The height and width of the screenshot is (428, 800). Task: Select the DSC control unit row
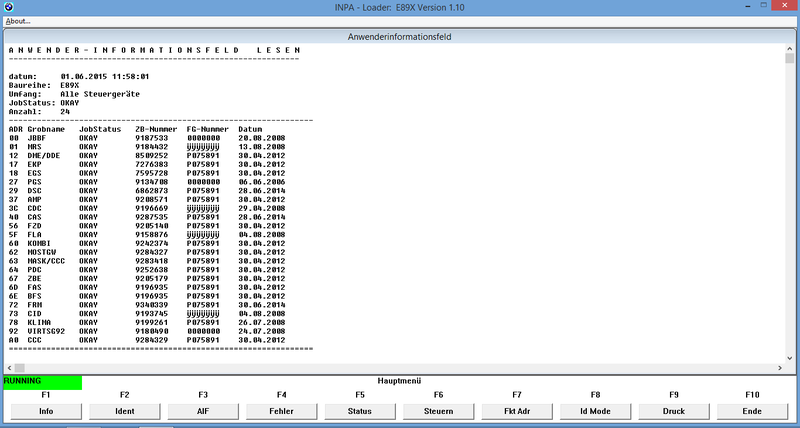pos(147,191)
